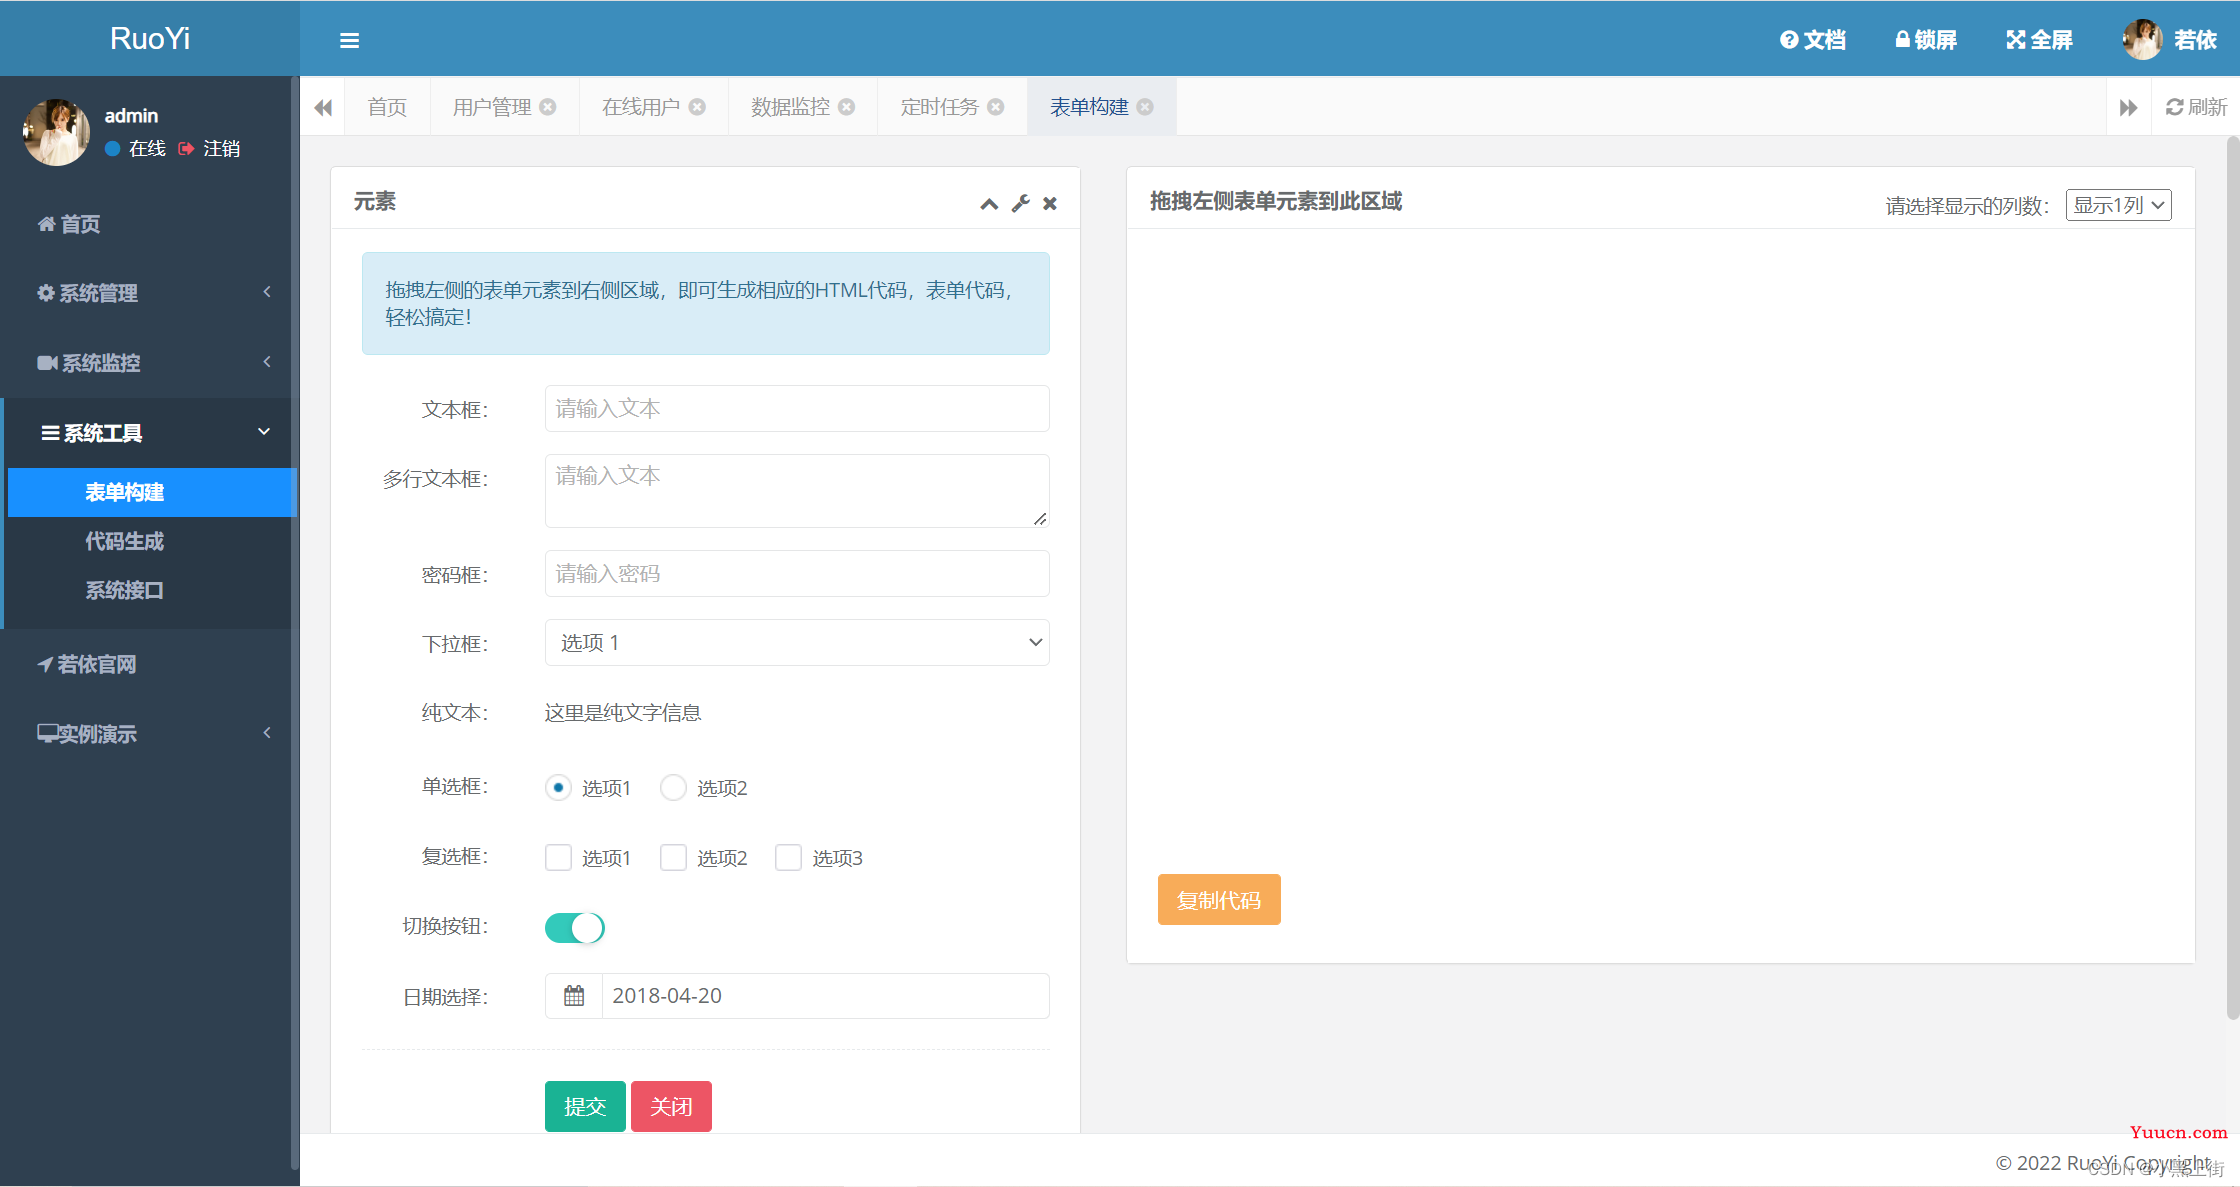
Task: Click the 文本框 text input field
Action: (x=796, y=410)
